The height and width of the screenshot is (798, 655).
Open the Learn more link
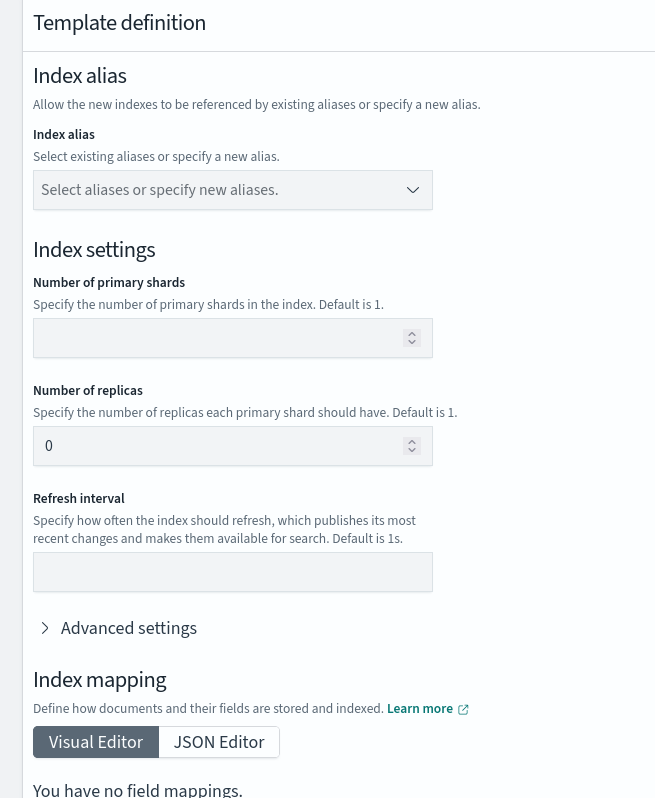pyautogui.click(x=420, y=708)
